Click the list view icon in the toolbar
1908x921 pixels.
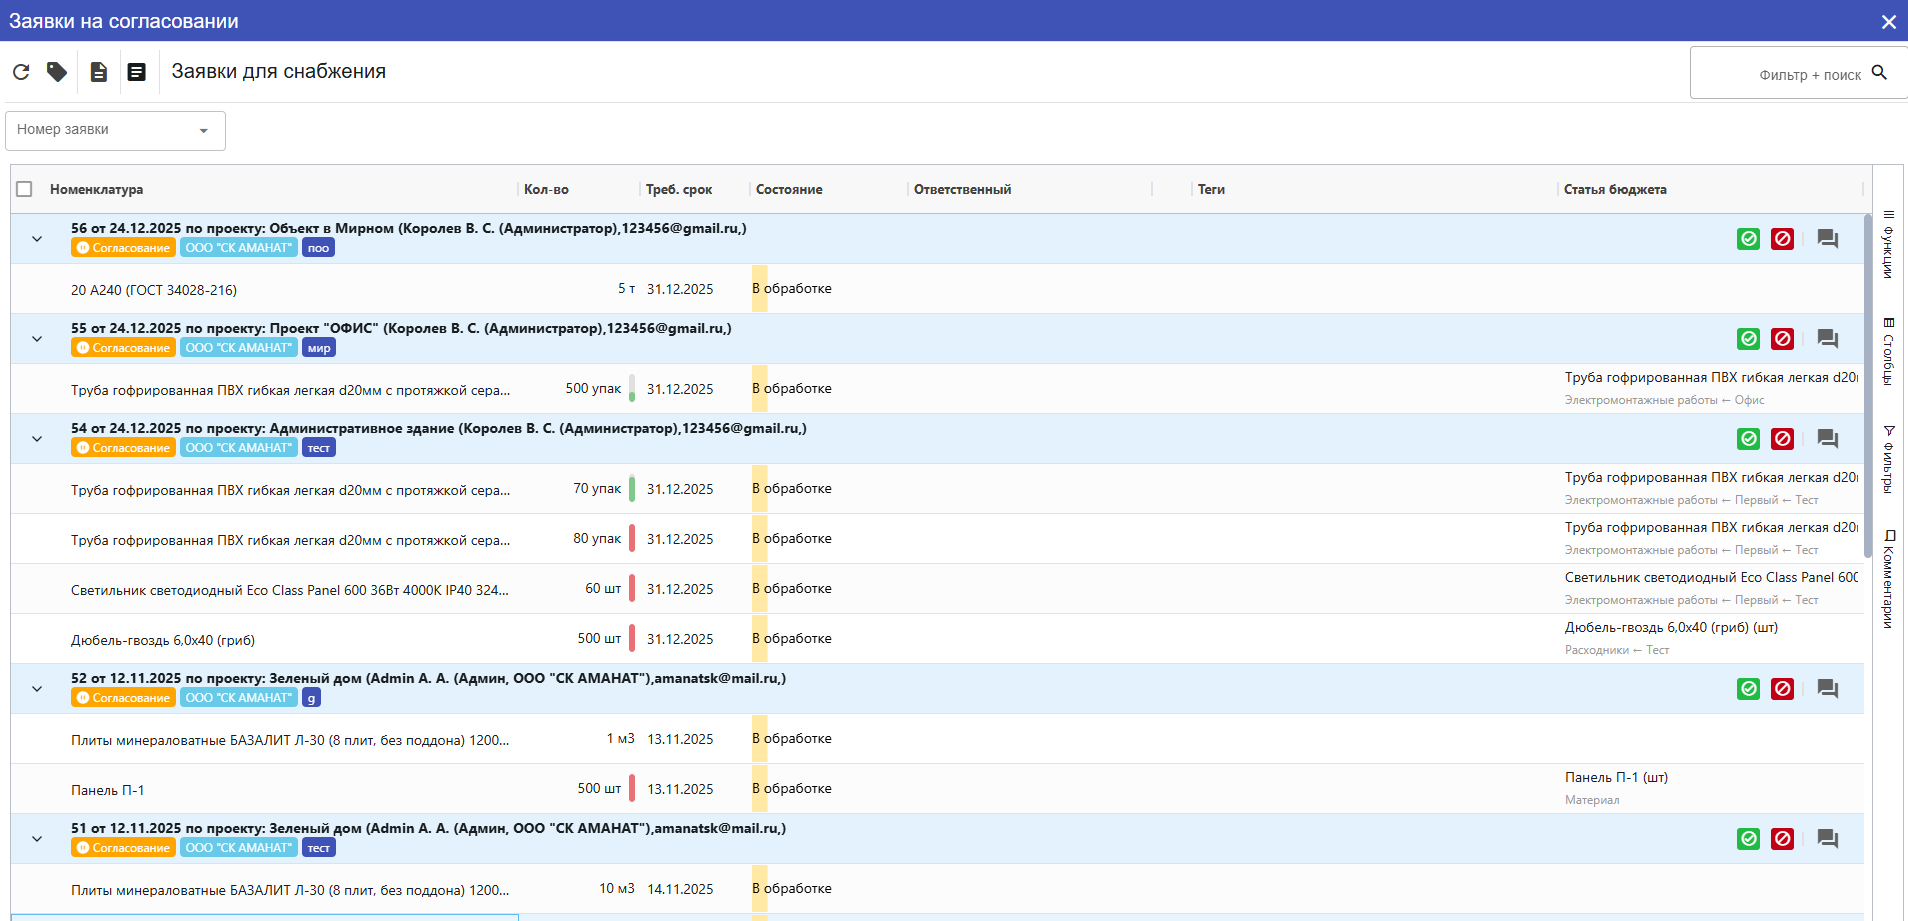pos(137,72)
